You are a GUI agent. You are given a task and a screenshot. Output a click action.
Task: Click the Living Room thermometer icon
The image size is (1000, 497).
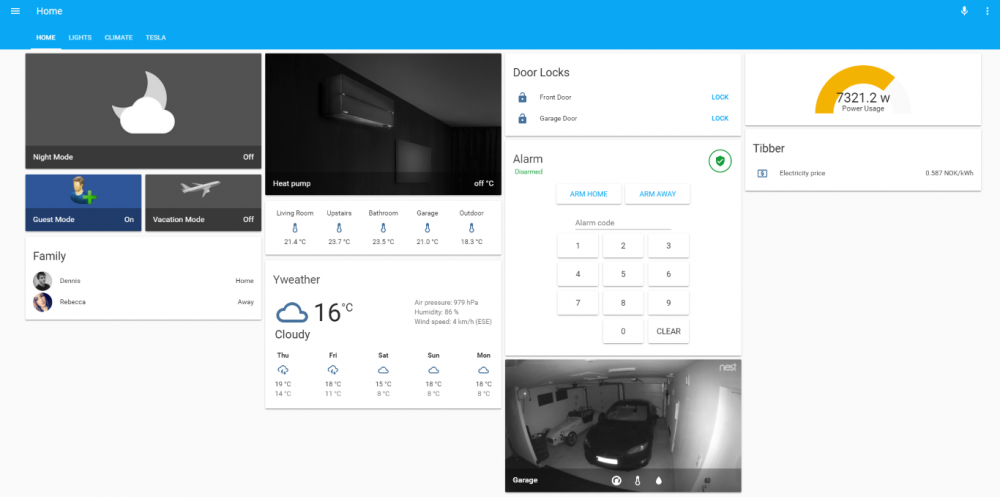(295, 228)
